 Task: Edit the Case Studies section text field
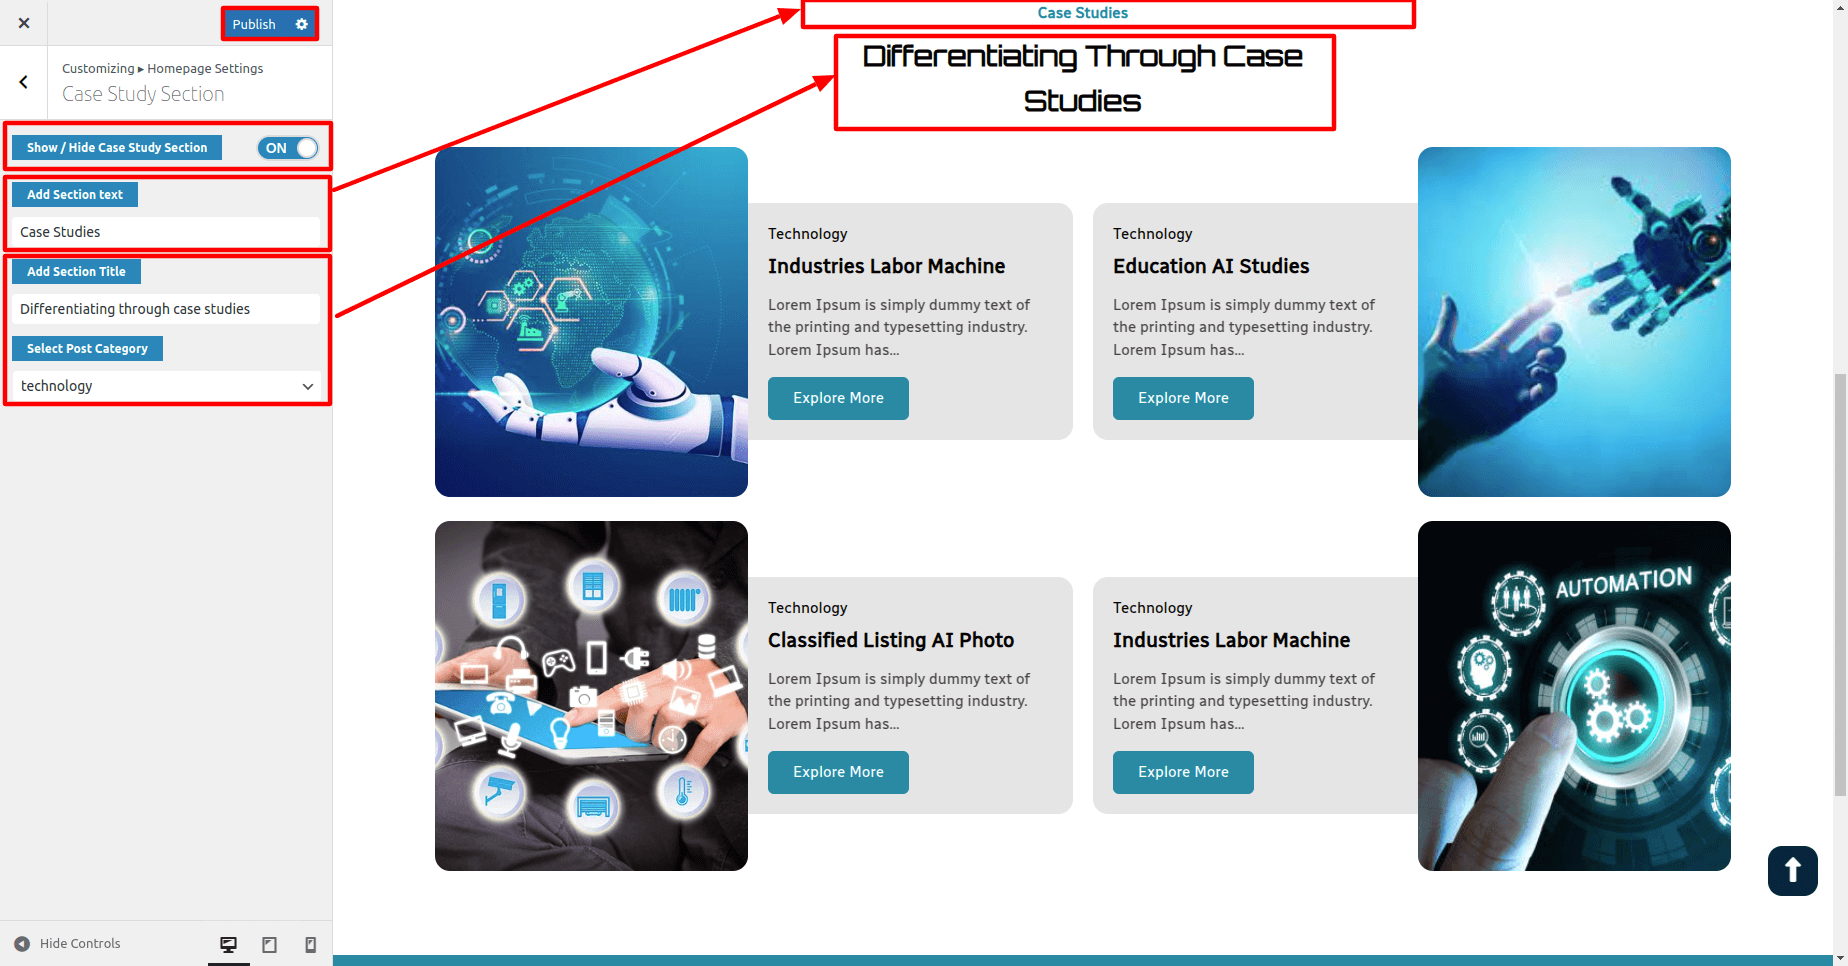tap(166, 232)
